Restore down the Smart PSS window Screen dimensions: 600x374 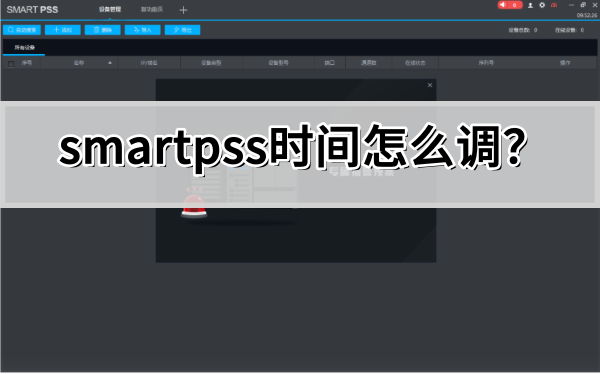(x=583, y=5)
